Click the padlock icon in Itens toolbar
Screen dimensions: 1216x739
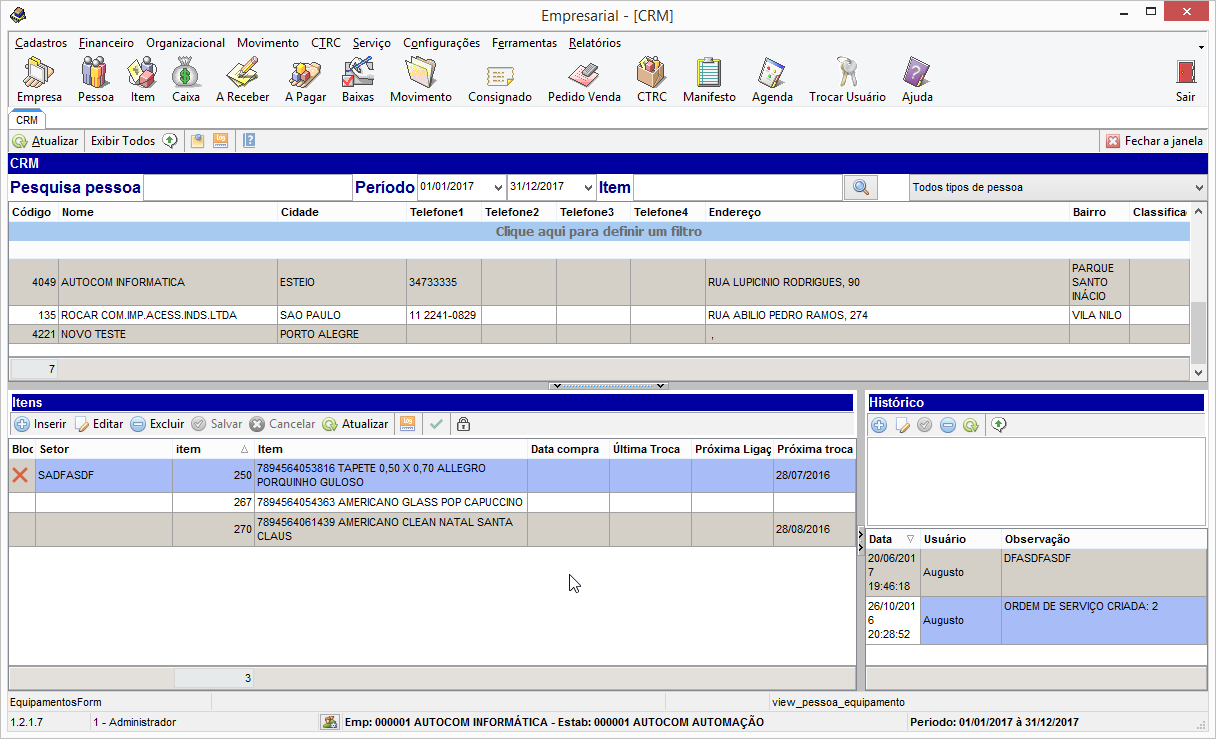[x=463, y=424]
